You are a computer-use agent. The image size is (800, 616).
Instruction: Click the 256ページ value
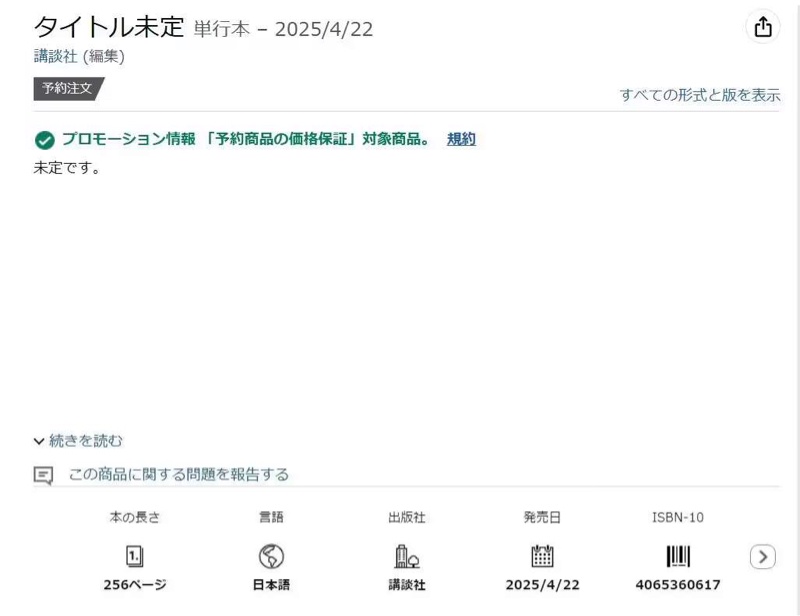(x=135, y=585)
